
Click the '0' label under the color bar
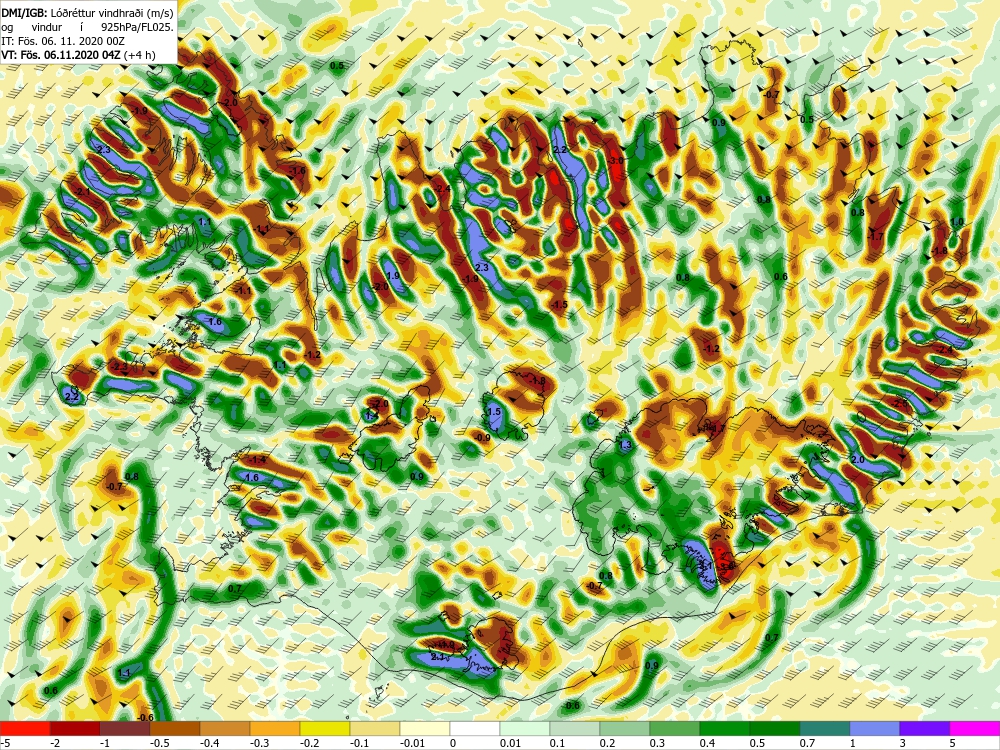(x=452, y=743)
